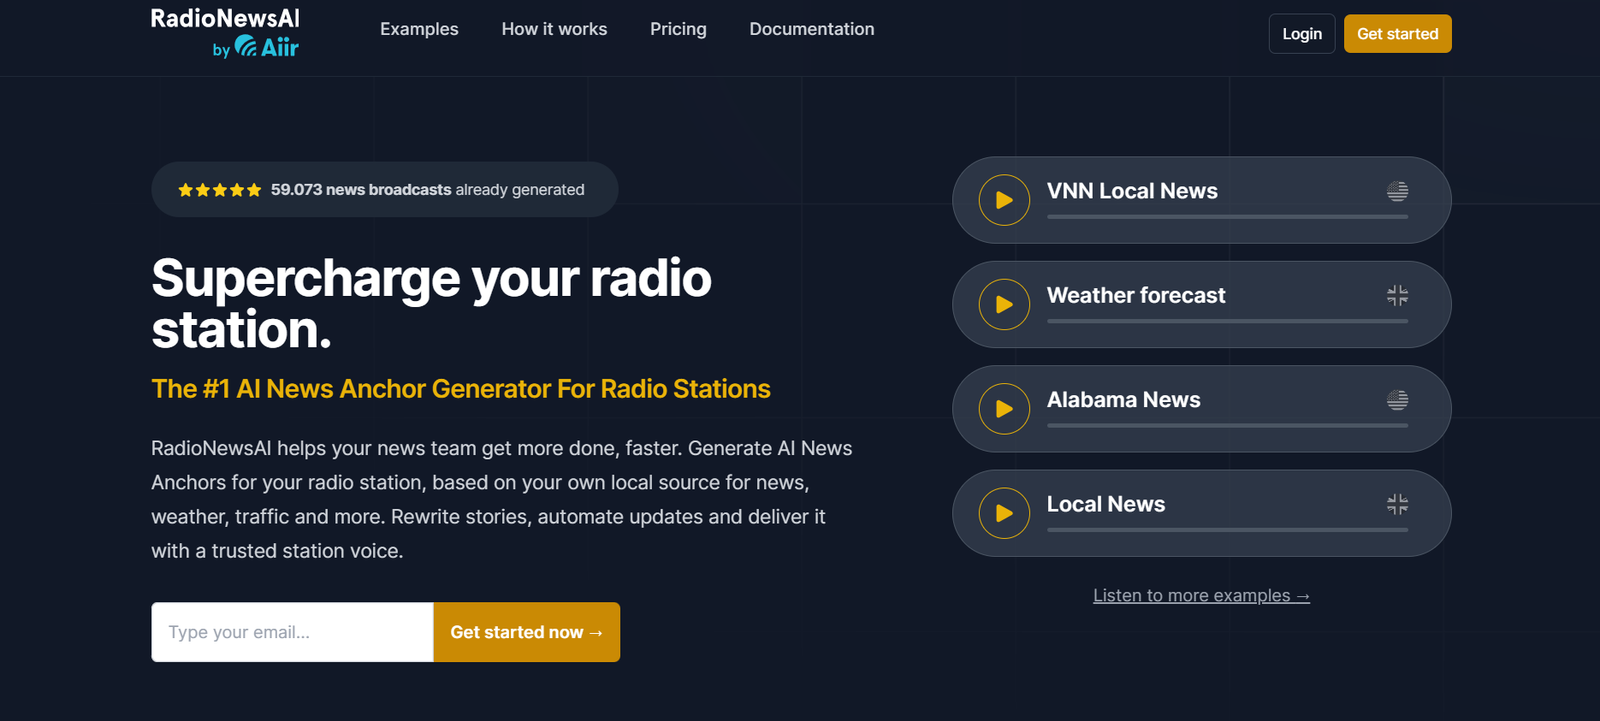Seek on the VNN Local News progress bar
This screenshot has width=1600, height=721.
1227,216
